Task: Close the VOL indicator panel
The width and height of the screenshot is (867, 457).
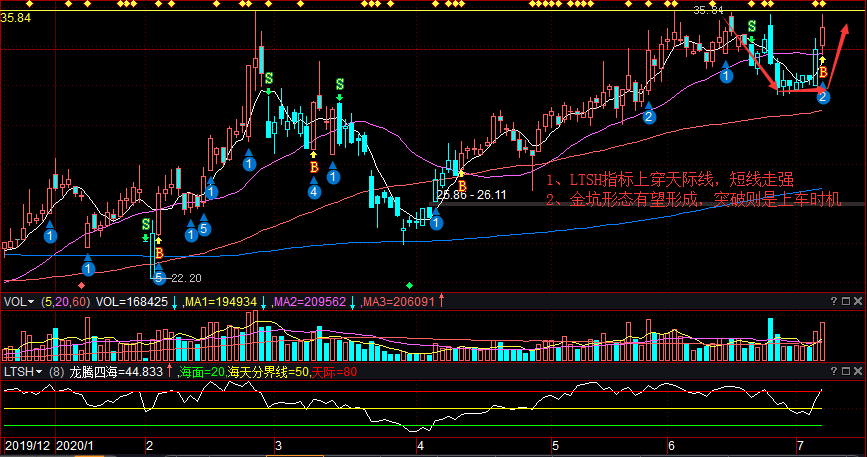Action: click(858, 301)
